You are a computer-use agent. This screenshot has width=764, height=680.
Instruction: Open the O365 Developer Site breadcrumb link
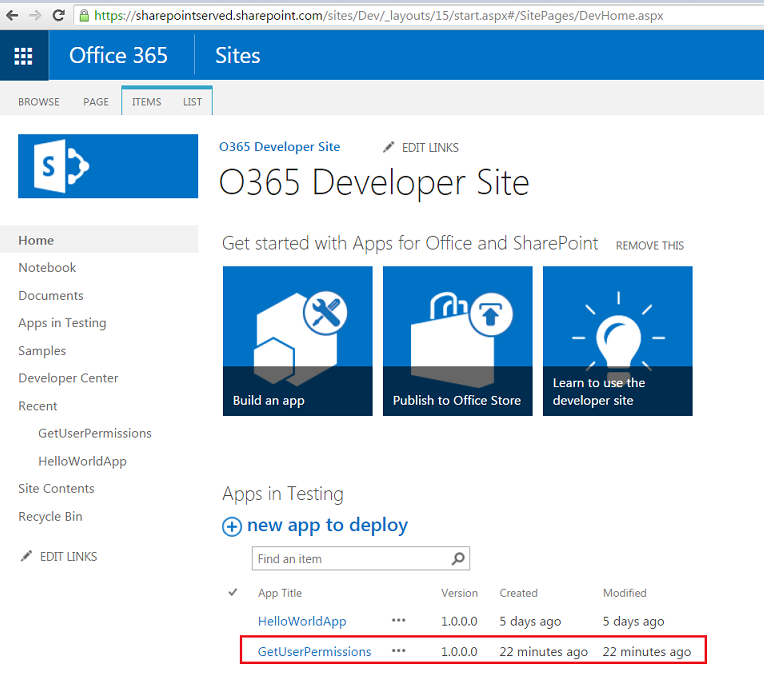(280, 147)
